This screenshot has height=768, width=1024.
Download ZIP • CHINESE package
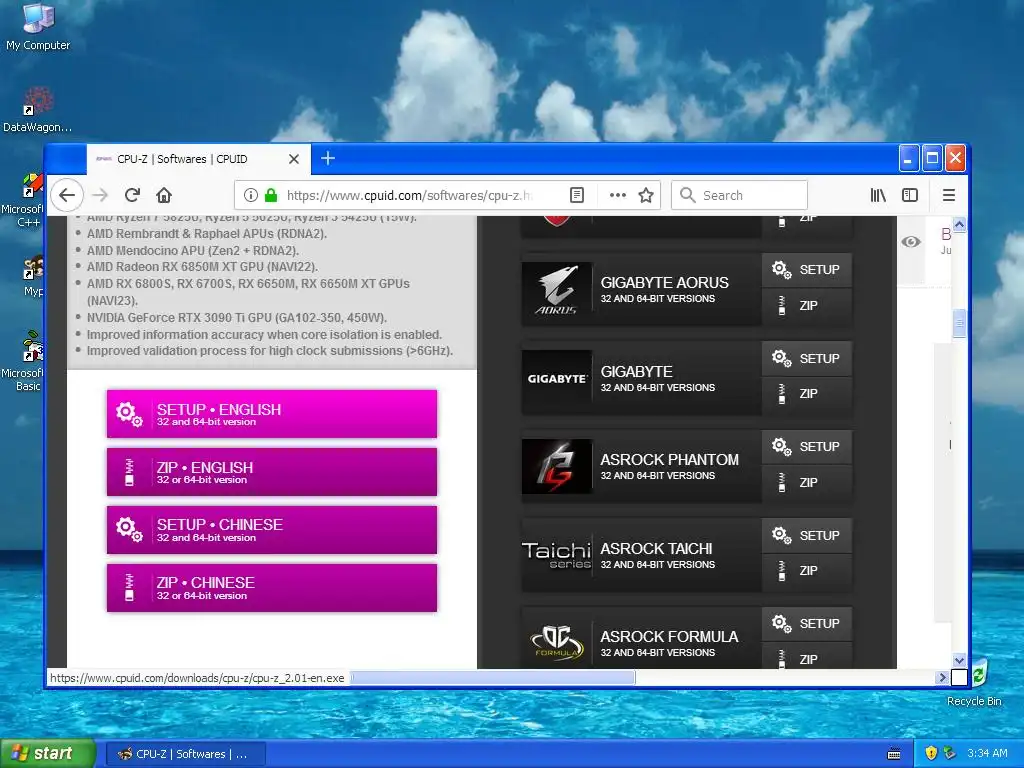click(272, 588)
